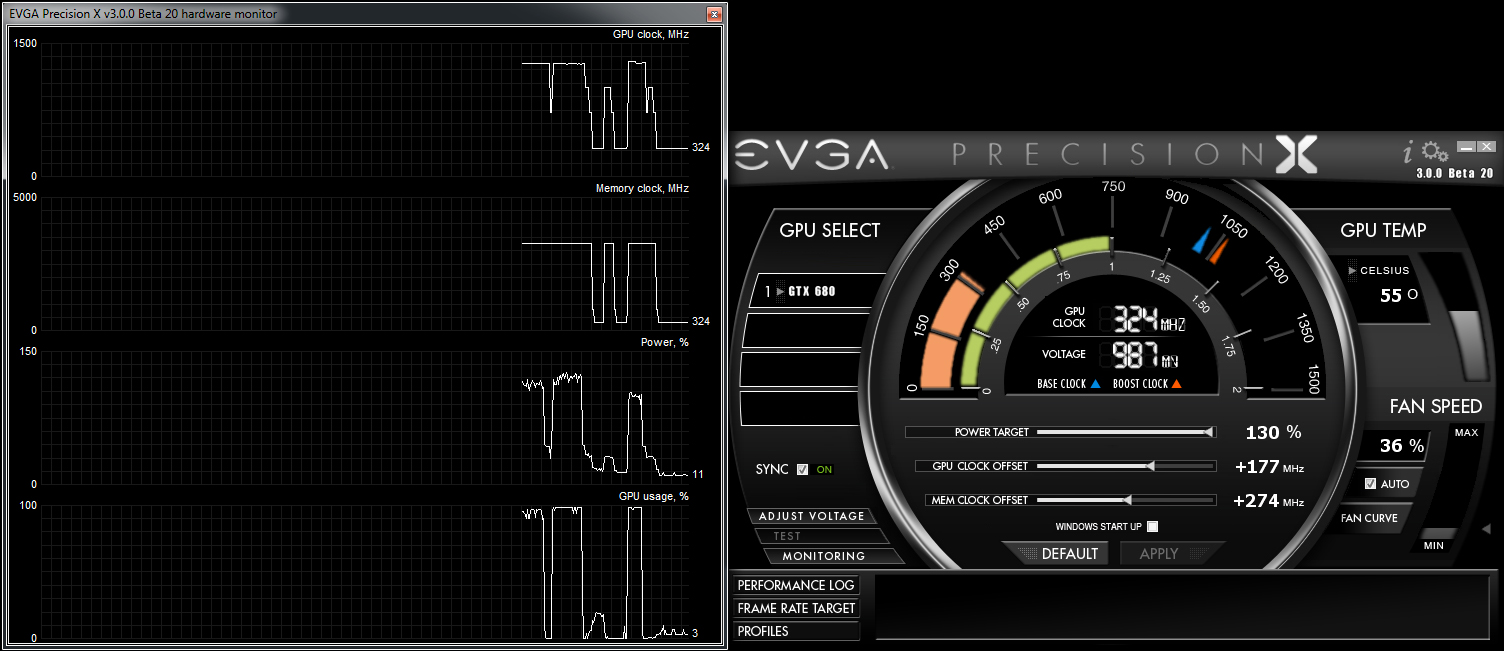Click the small arrow beside fan speed MIN
This screenshot has height=651, width=1504.
pyautogui.click(x=1486, y=528)
